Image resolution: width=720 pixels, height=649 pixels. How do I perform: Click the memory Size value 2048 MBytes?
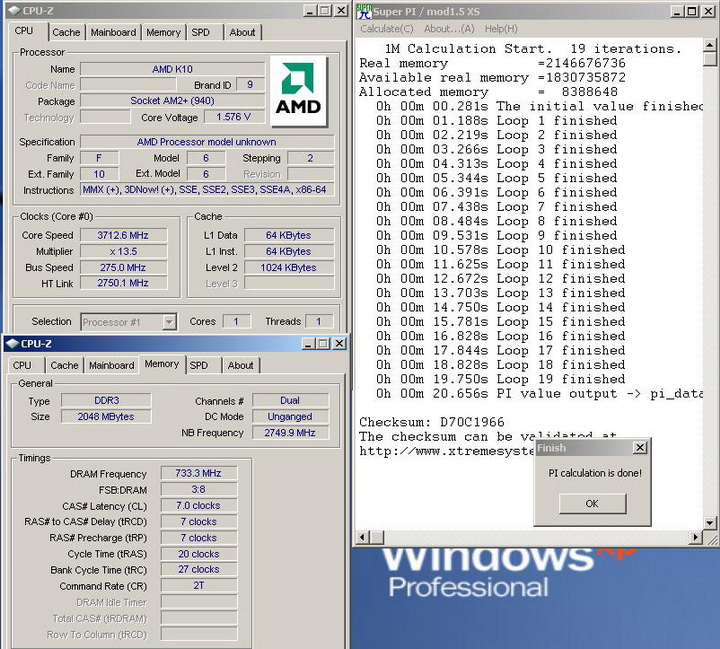point(106,417)
